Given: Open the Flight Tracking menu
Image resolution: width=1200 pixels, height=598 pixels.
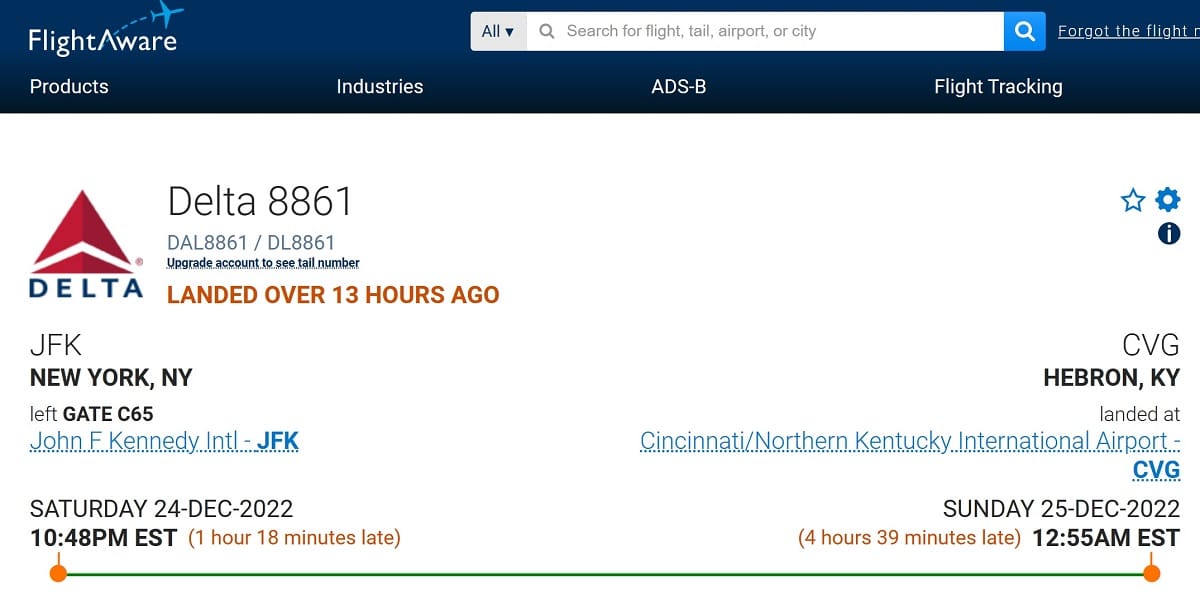Looking at the screenshot, I should pyautogui.click(x=998, y=87).
